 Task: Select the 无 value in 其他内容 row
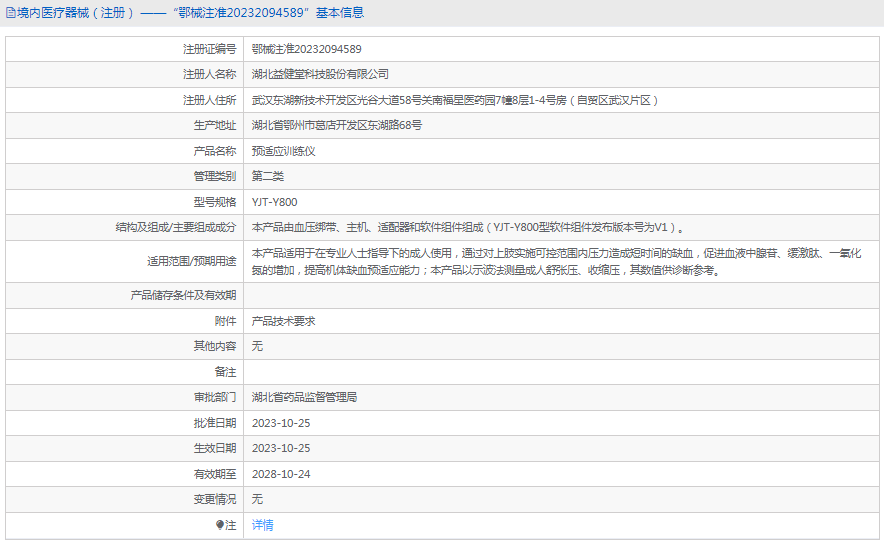tap(257, 346)
